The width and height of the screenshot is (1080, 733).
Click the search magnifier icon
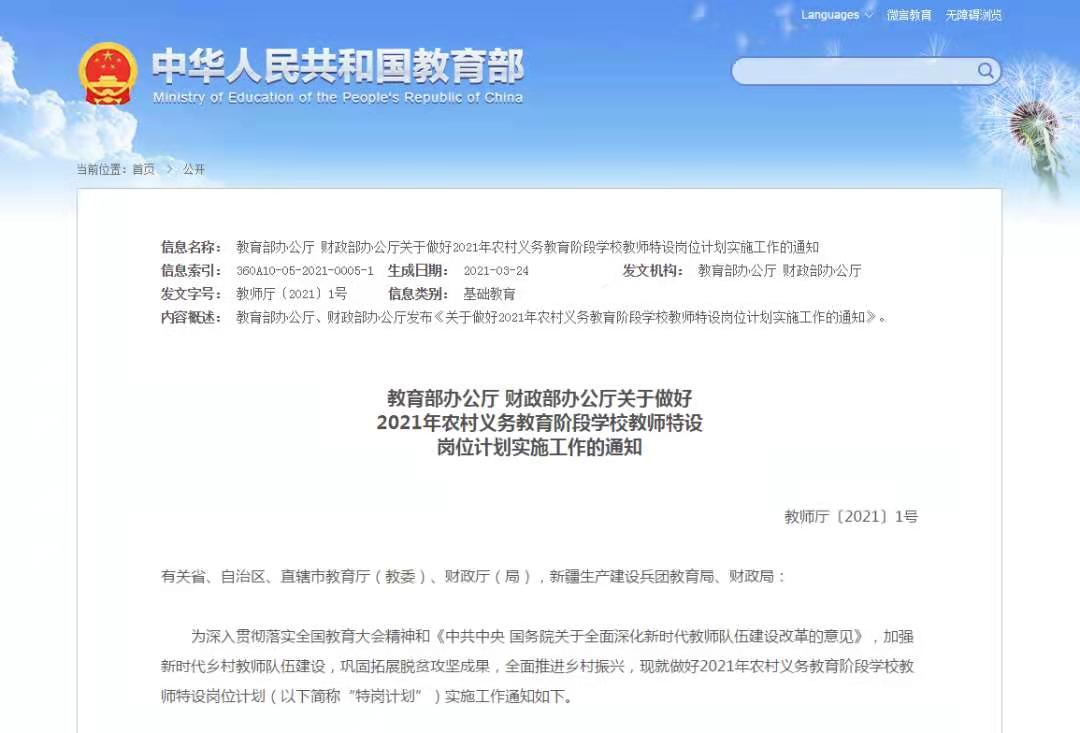pos(986,70)
